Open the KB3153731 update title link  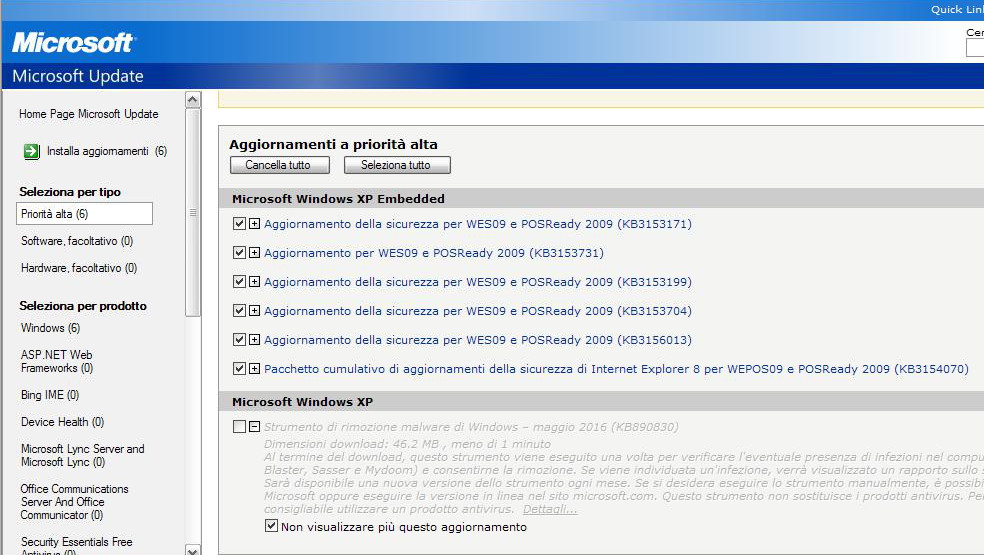pyautogui.click(x=434, y=253)
